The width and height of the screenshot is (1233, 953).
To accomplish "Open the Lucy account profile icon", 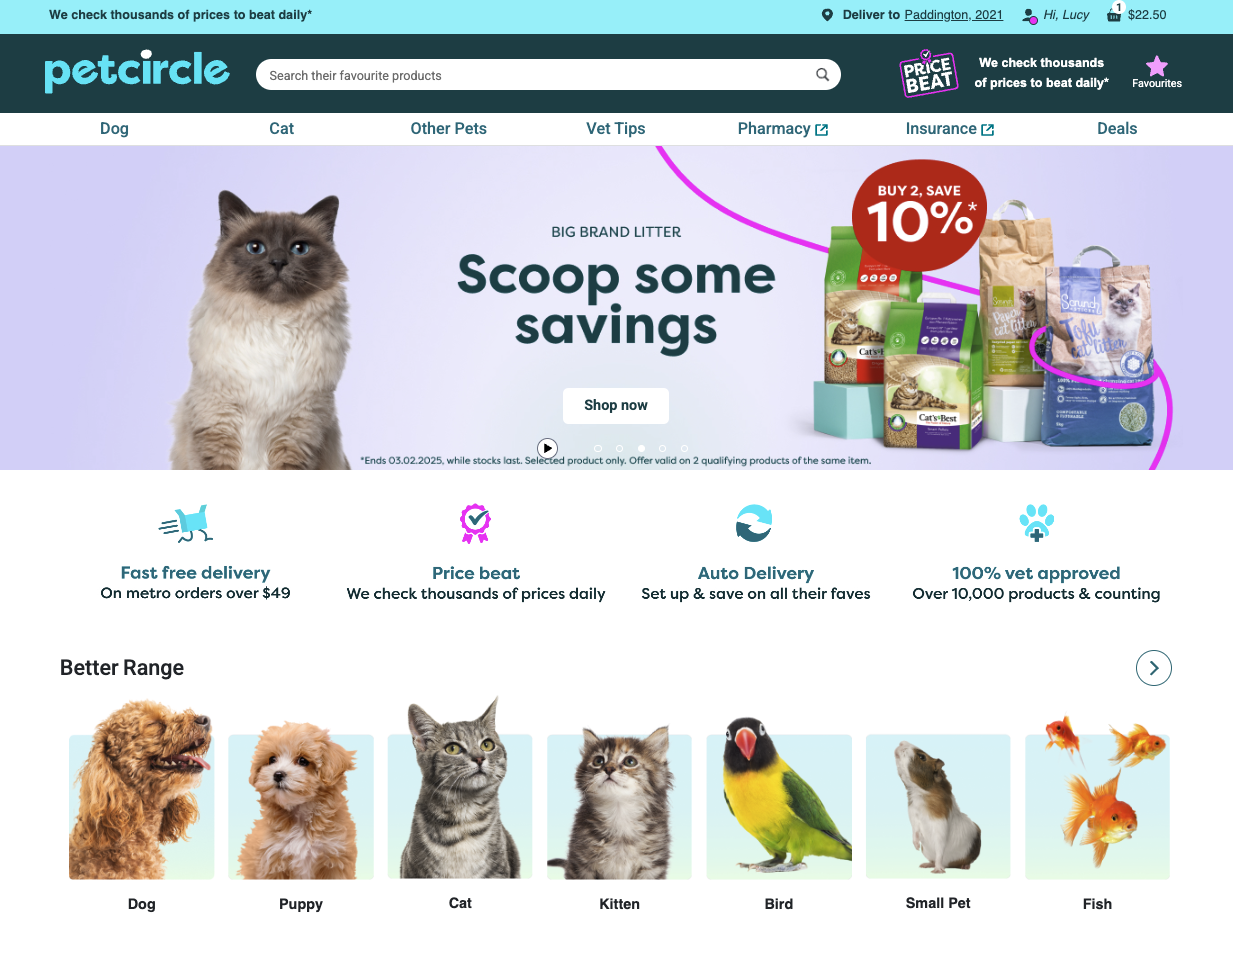I will [x=1029, y=15].
